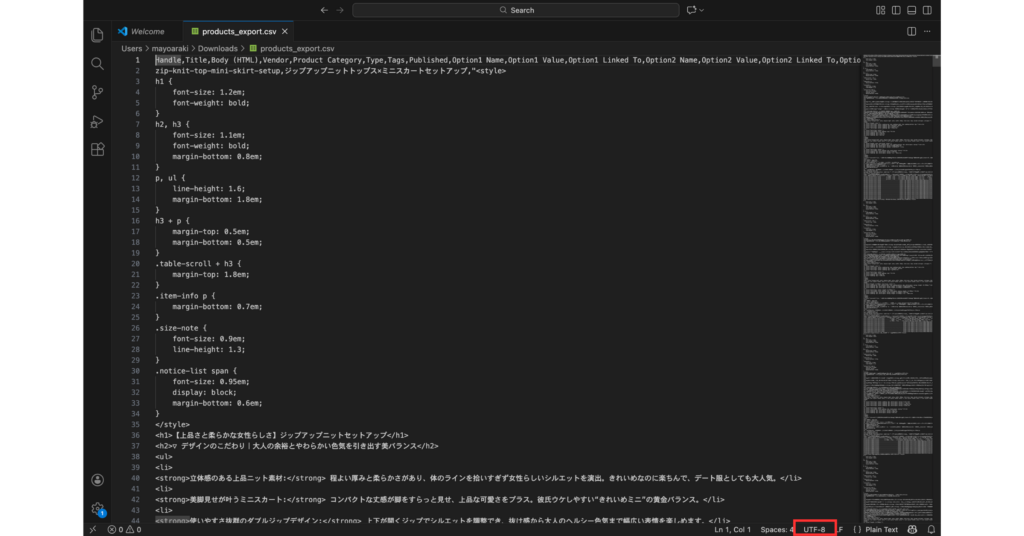The height and width of the screenshot is (536, 1024).
Task: Click 'h2, h3 {' on line 7
Action: pyautogui.click(x=172, y=124)
